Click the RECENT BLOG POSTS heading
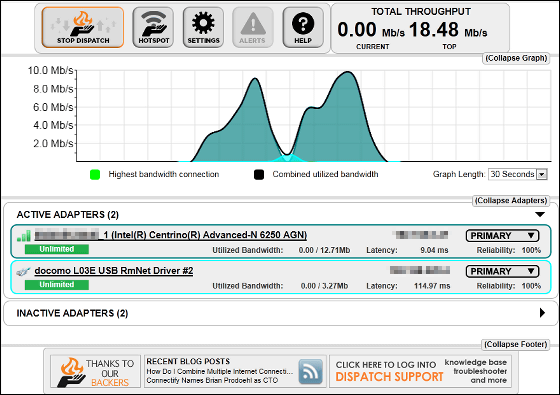Image resolution: width=560 pixels, height=395 pixels. click(188, 361)
